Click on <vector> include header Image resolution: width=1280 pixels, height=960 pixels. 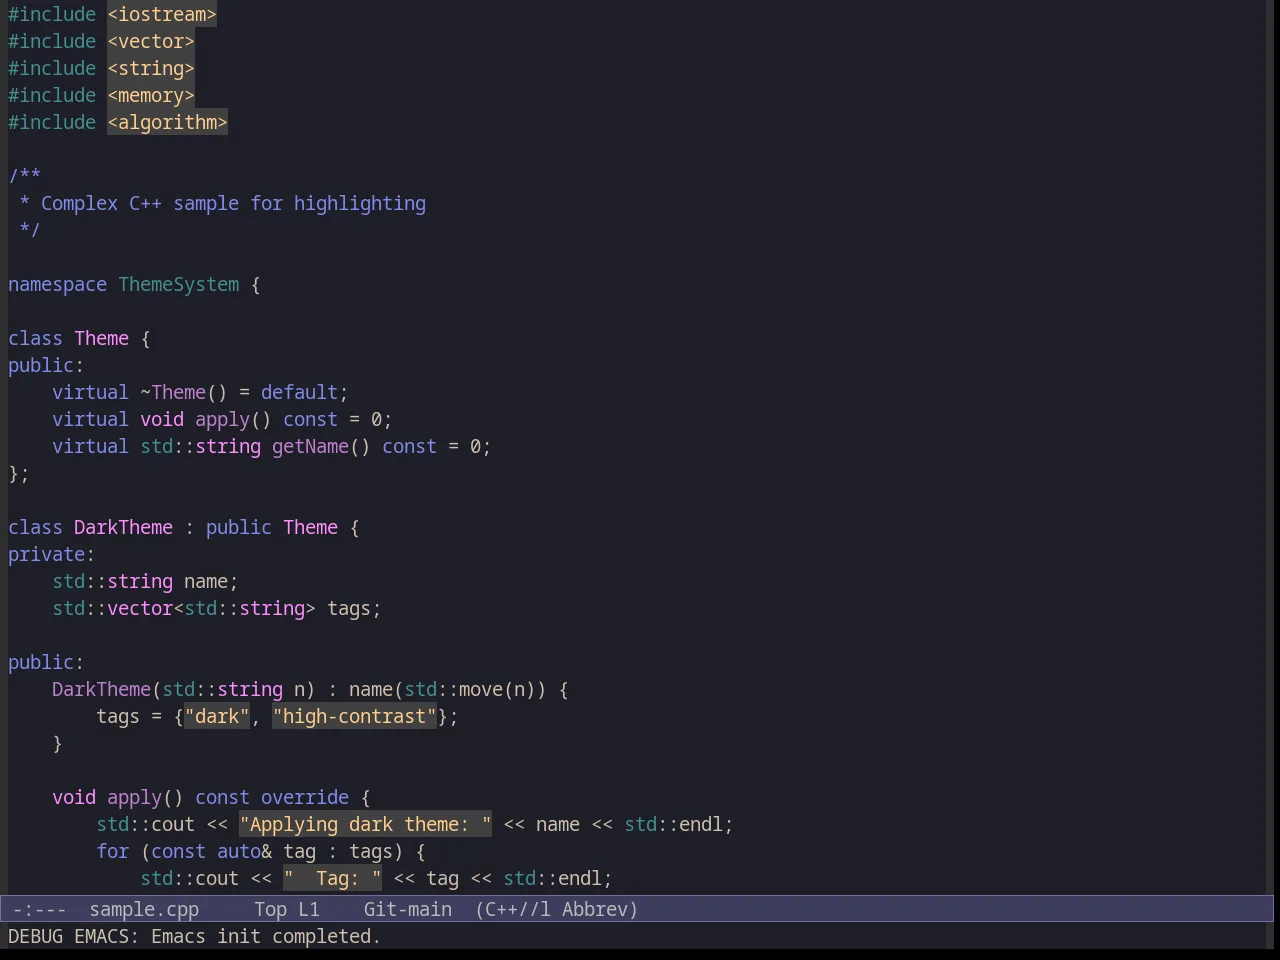[x=151, y=41]
